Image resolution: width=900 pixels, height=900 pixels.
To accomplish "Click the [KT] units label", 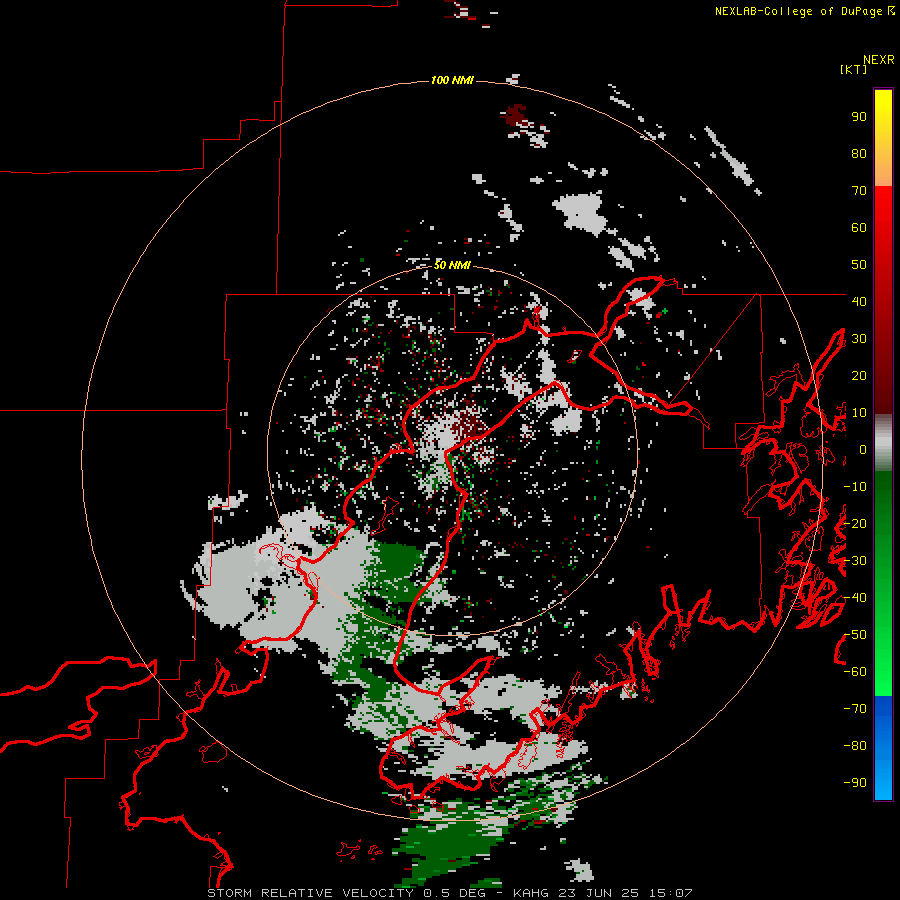I will pos(853,69).
